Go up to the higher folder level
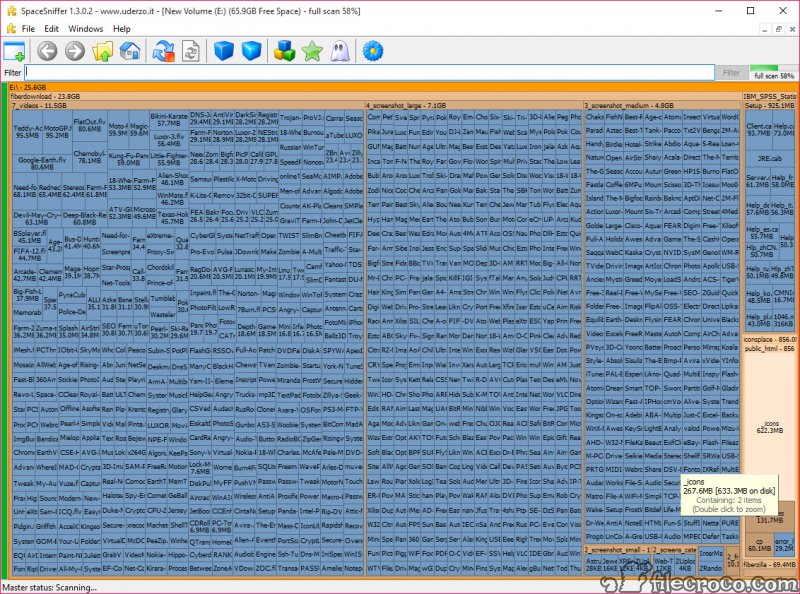Image resolution: width=800 pixels, height=594 pixels. point(103,51)
